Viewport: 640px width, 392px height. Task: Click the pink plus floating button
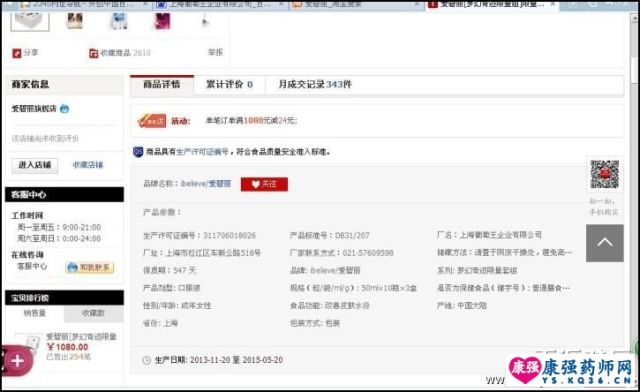(17, 361)
